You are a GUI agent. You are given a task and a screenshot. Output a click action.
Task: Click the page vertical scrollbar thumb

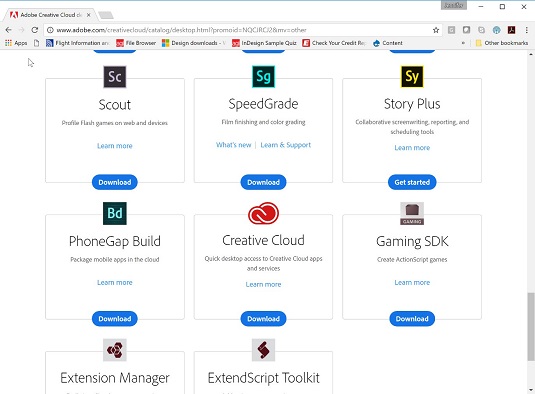[x=531, y=326]
